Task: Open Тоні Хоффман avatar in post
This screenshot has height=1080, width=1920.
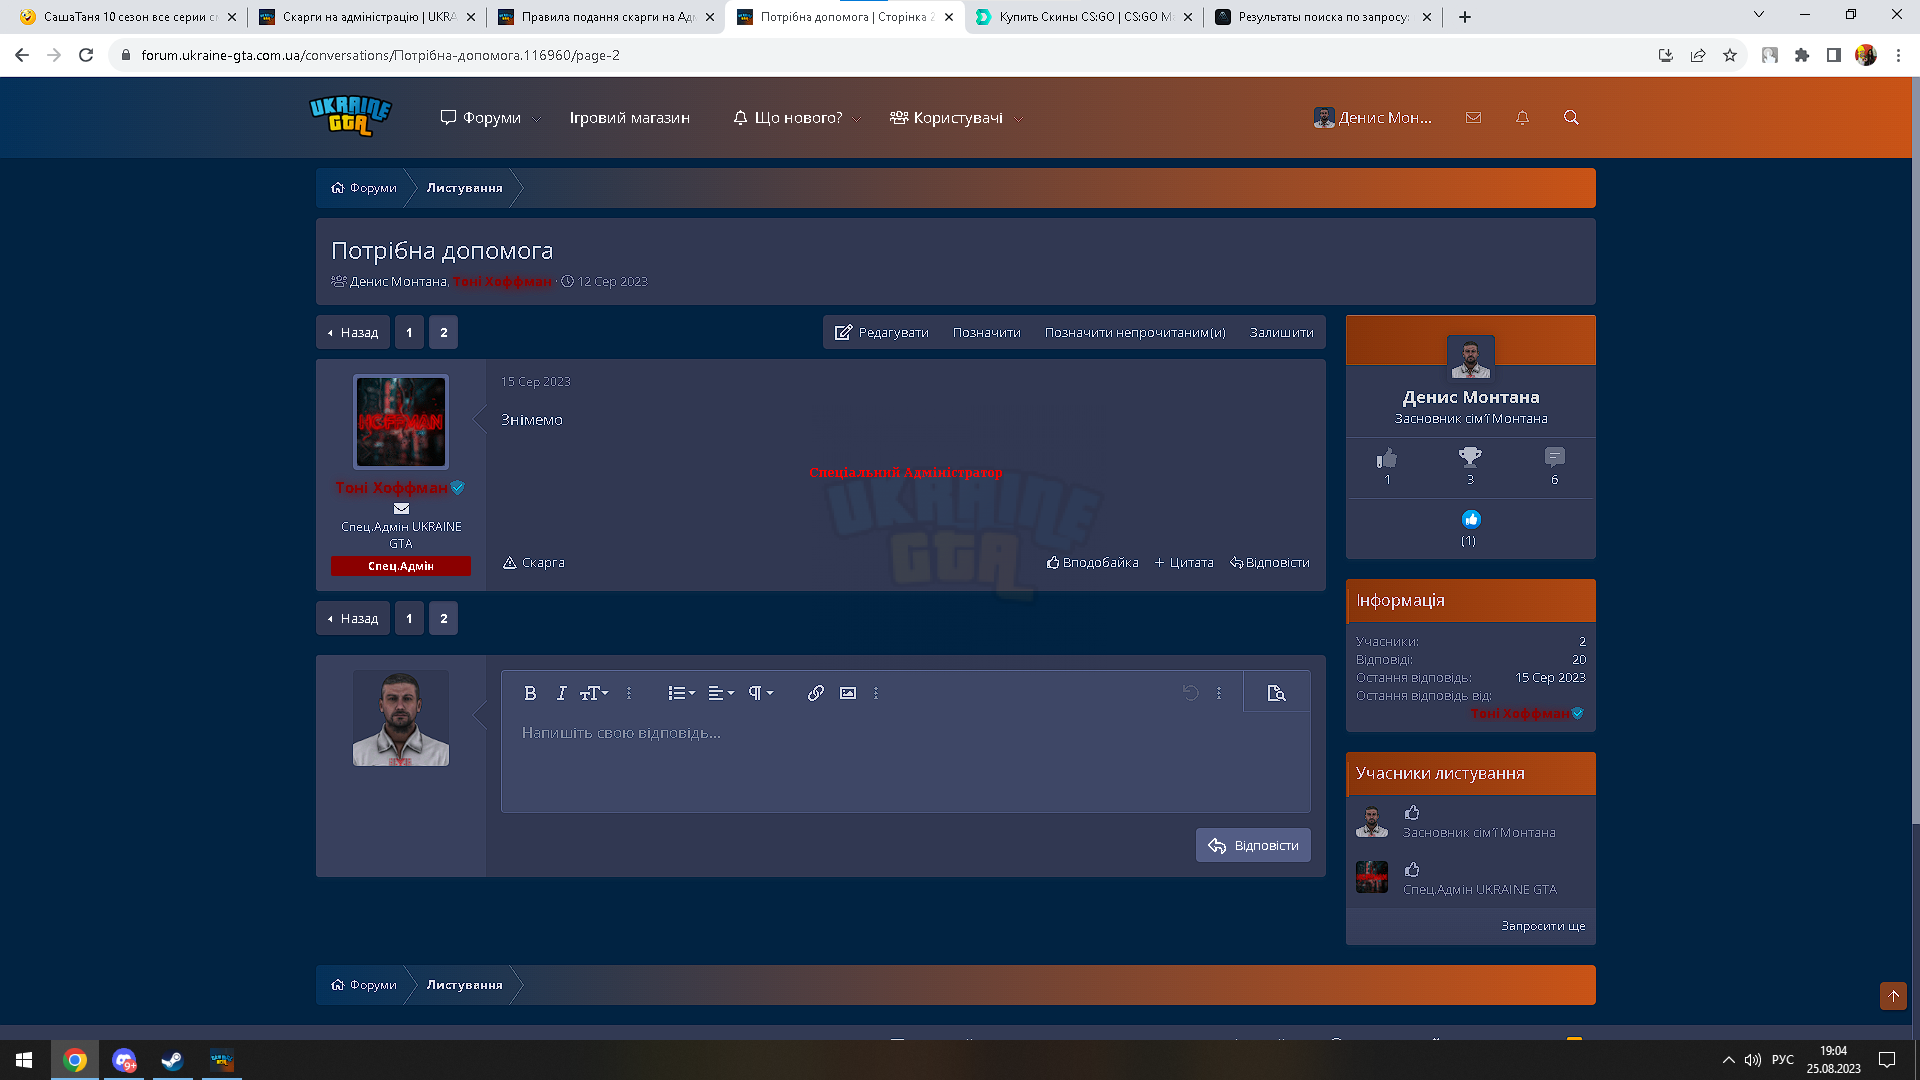Action: [x=401, y=422]
